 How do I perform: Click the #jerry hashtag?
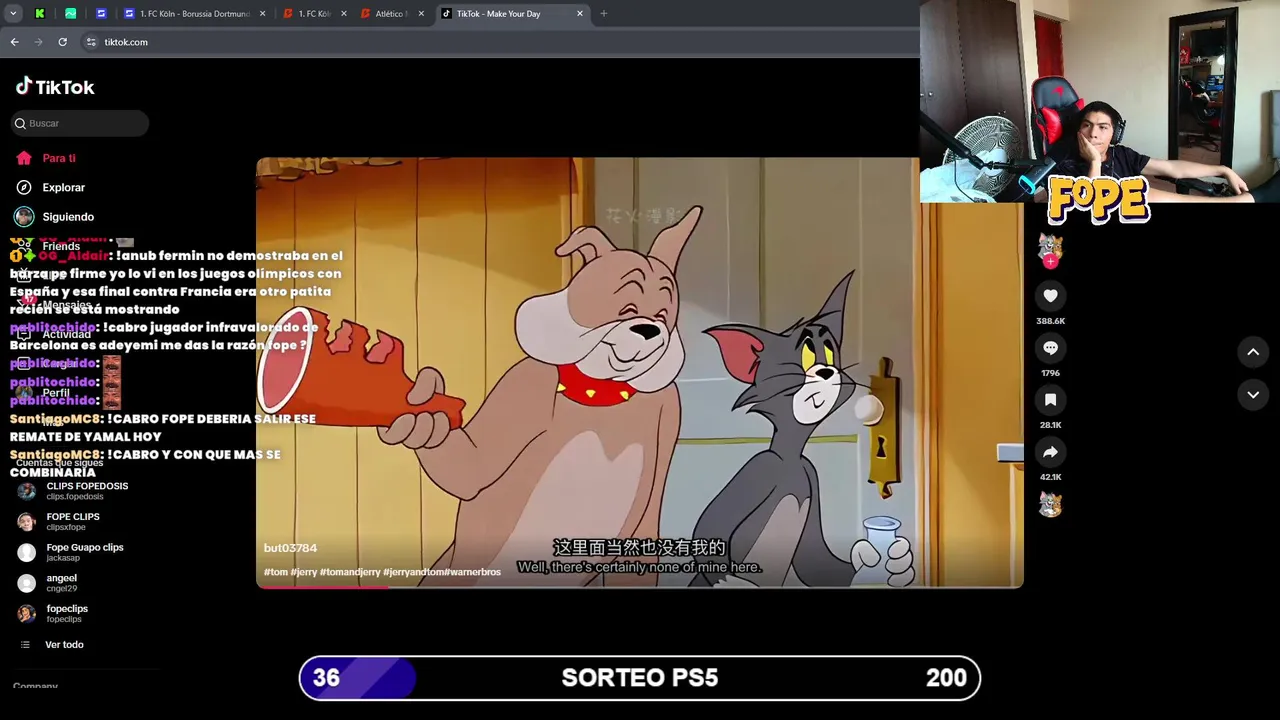[x=304, y=572]
